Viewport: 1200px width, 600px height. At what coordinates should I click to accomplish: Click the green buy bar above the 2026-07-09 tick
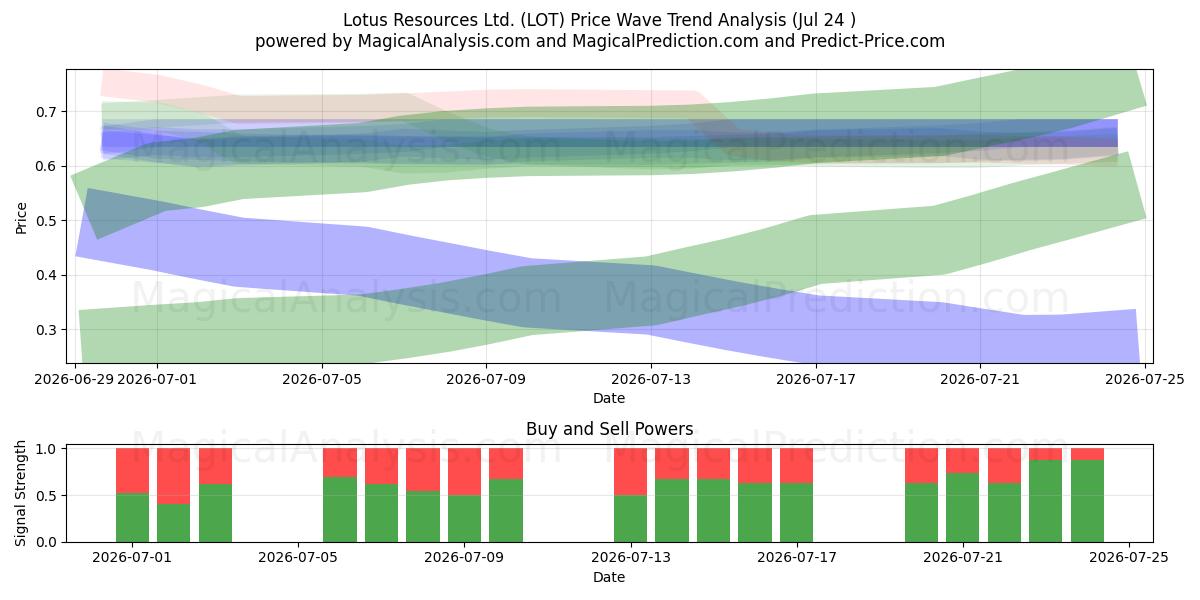point(465,519)
